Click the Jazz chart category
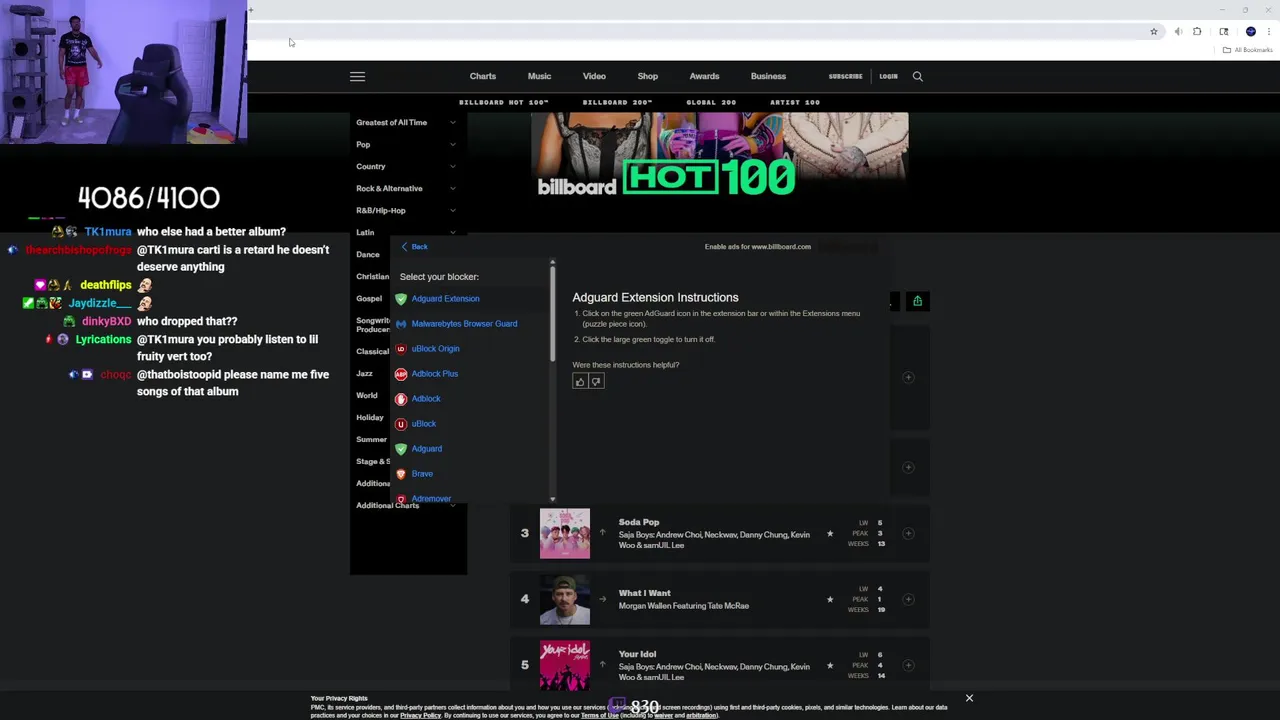 tap(365, 373)
